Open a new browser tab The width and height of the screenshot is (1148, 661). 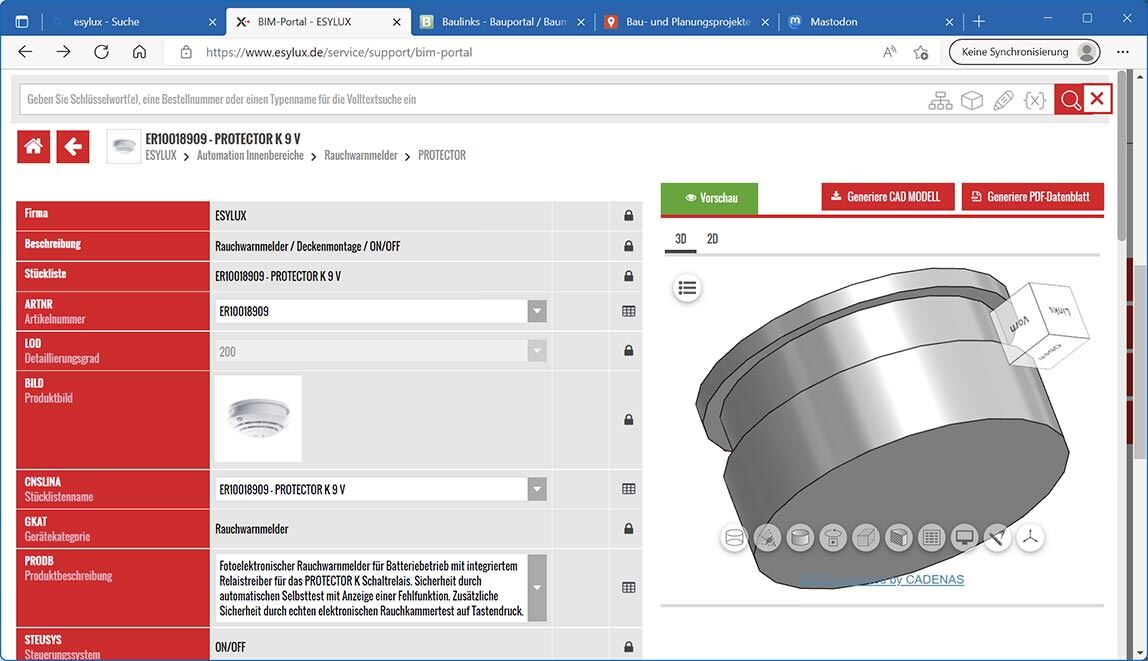coord(978,22)
